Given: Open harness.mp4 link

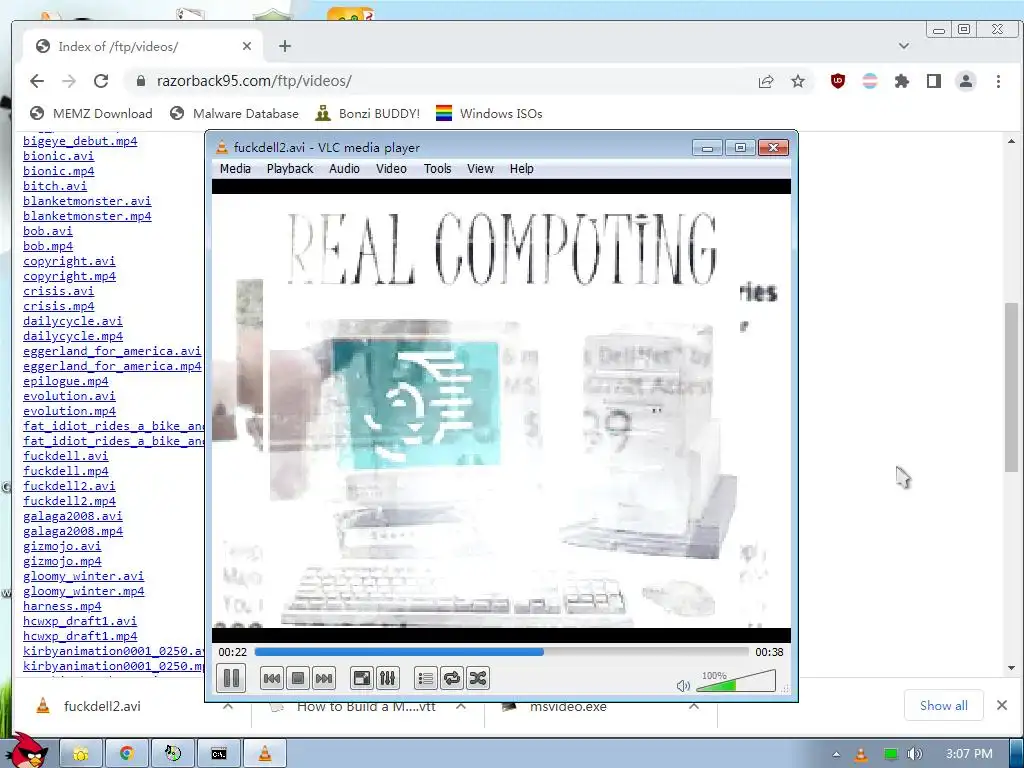Looking at the screenshot, I should tap(62, 606).
